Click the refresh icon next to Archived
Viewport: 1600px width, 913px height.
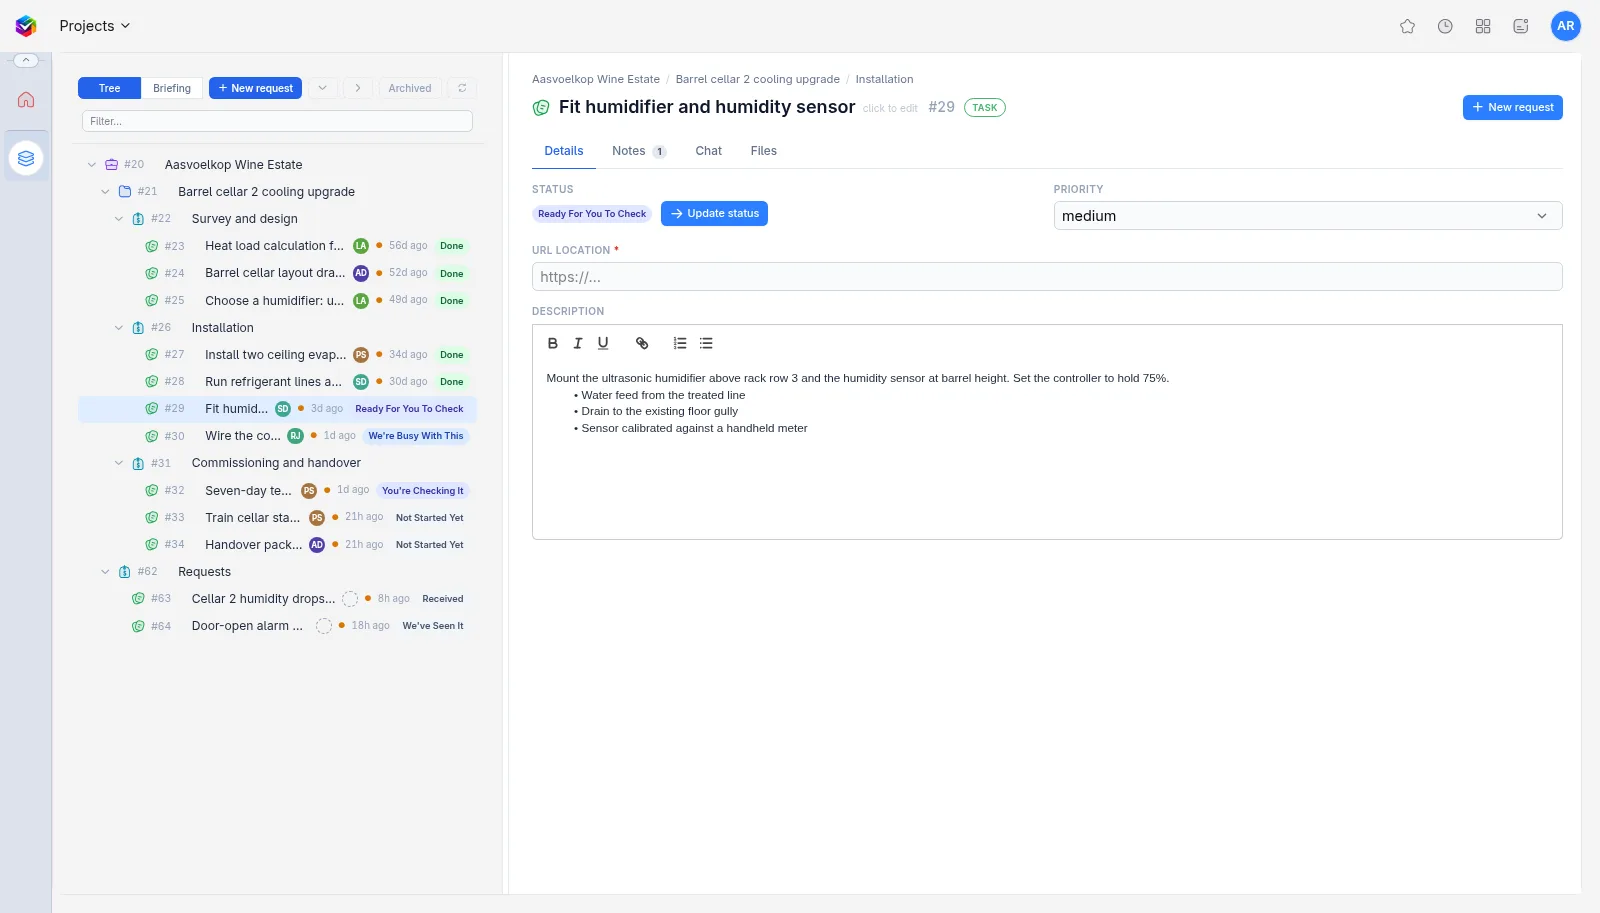coord(462,88)
